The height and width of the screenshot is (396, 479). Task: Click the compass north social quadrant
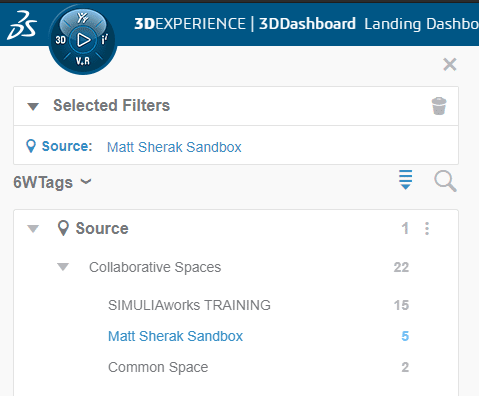[x=83, y=18]
